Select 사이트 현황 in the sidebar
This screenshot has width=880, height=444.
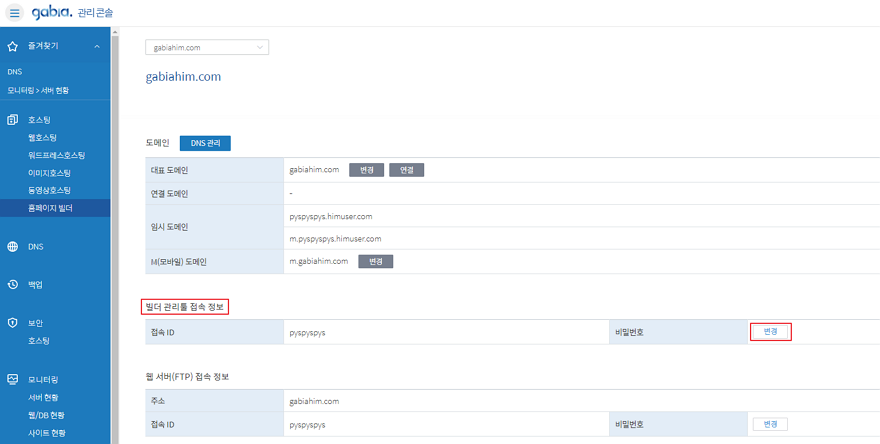click(47, 433)
